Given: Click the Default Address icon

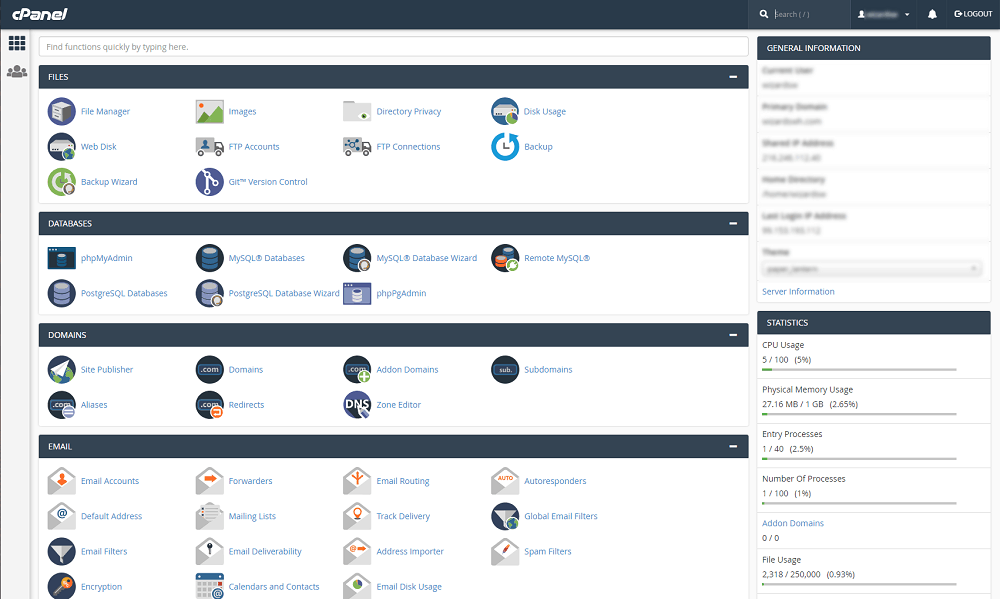Looking at the screenshot, I should (62, 517).
